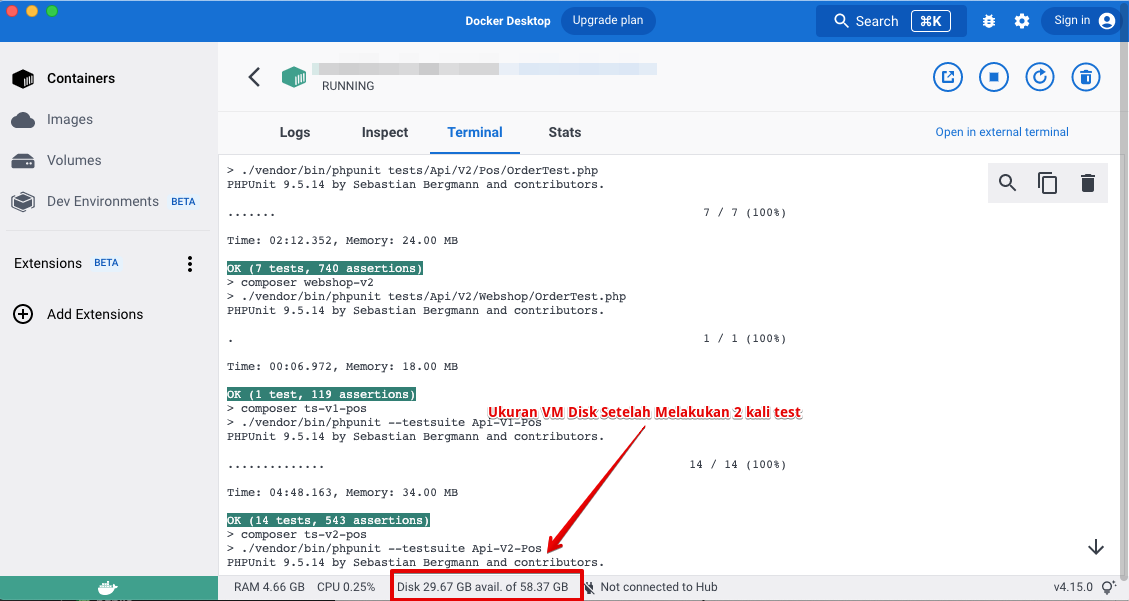Viewport: 1129px width, 601px height.
Task: Click the '14 / 14 (100%)' progress text
Action: coord(737,464)
